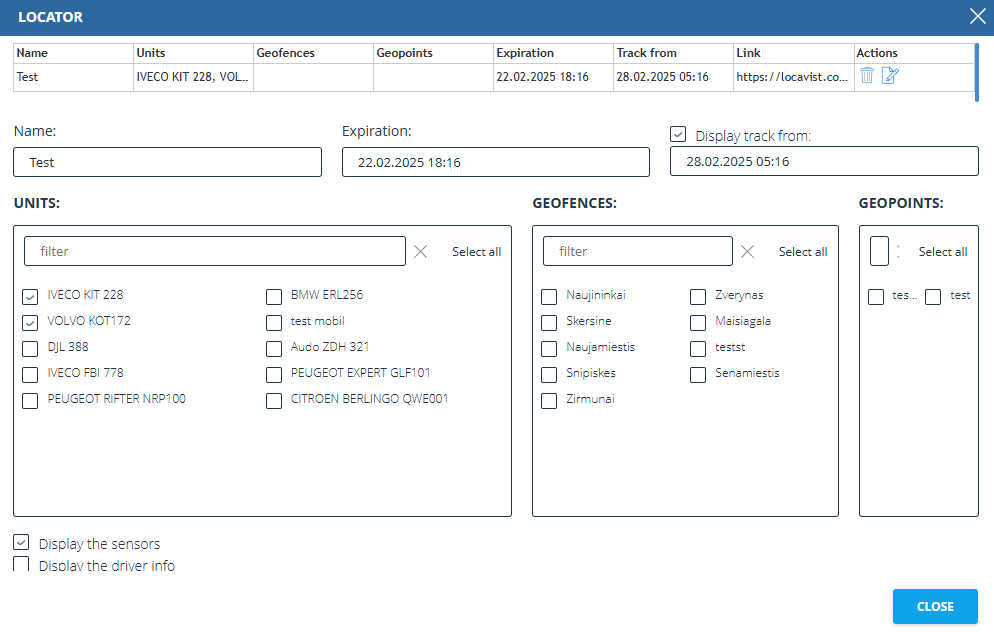Delete the Test locator with trash icon
994x634 pixels.
point(867,76)
